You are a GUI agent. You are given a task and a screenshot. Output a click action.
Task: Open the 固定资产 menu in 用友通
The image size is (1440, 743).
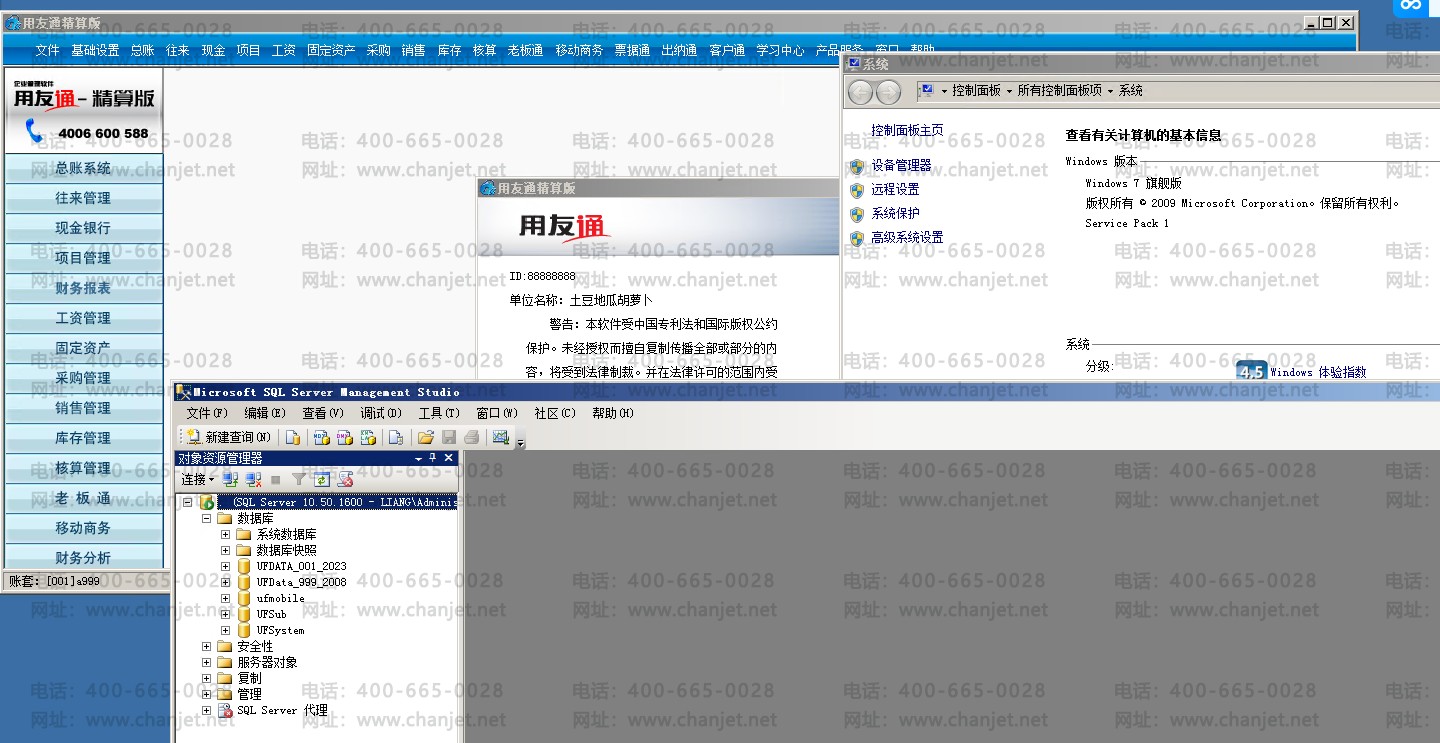click(x=331, y=50)
